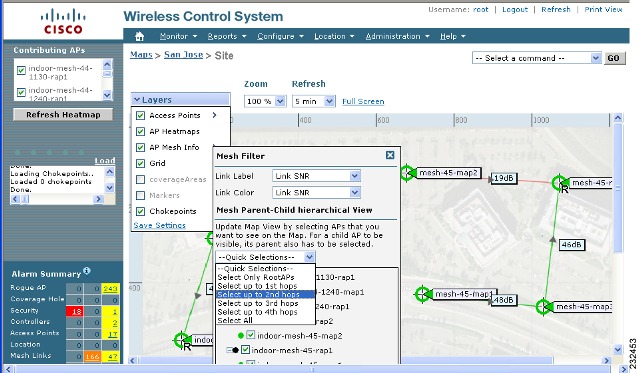Click the Cisco logo
The height and width of the screenshot is (373, 640).
click(63, 22)
